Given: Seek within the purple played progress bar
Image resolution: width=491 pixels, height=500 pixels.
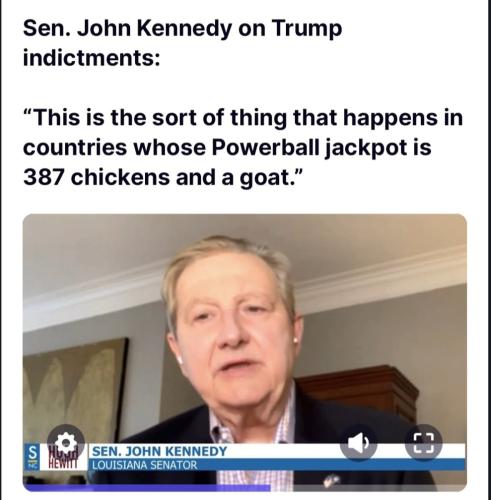Looking at the screenshot, I should click(147, 488).
